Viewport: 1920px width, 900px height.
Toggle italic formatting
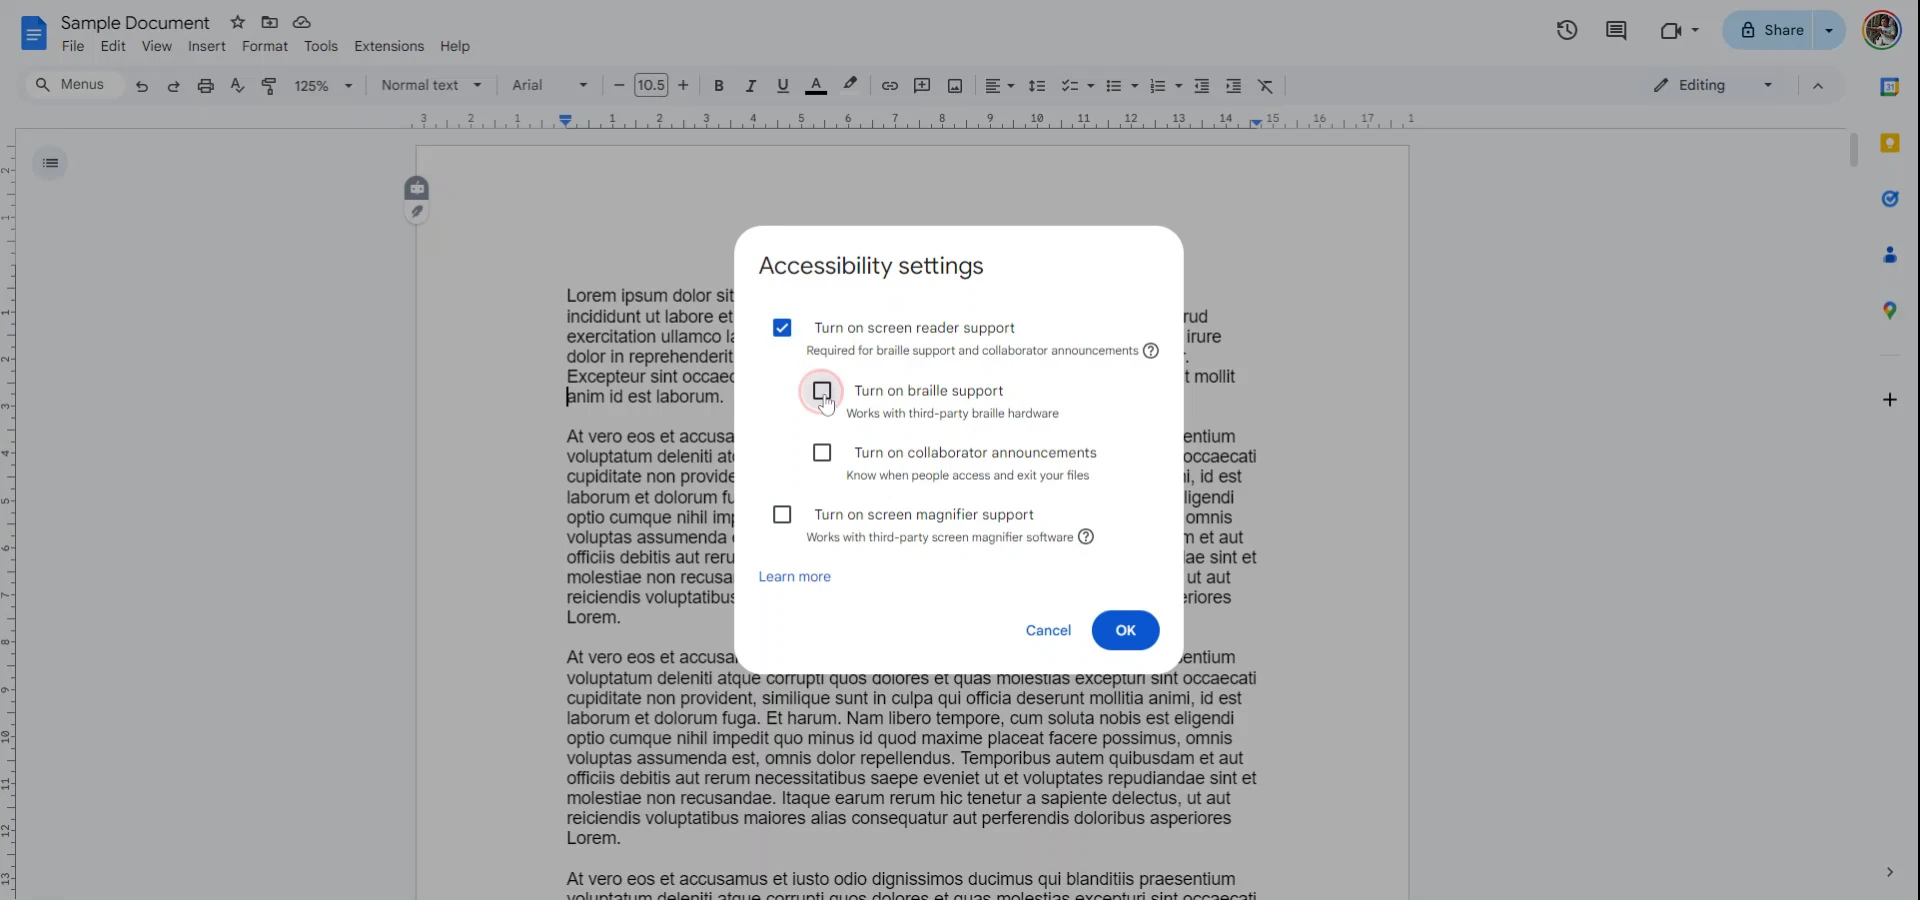coord(750,86)
